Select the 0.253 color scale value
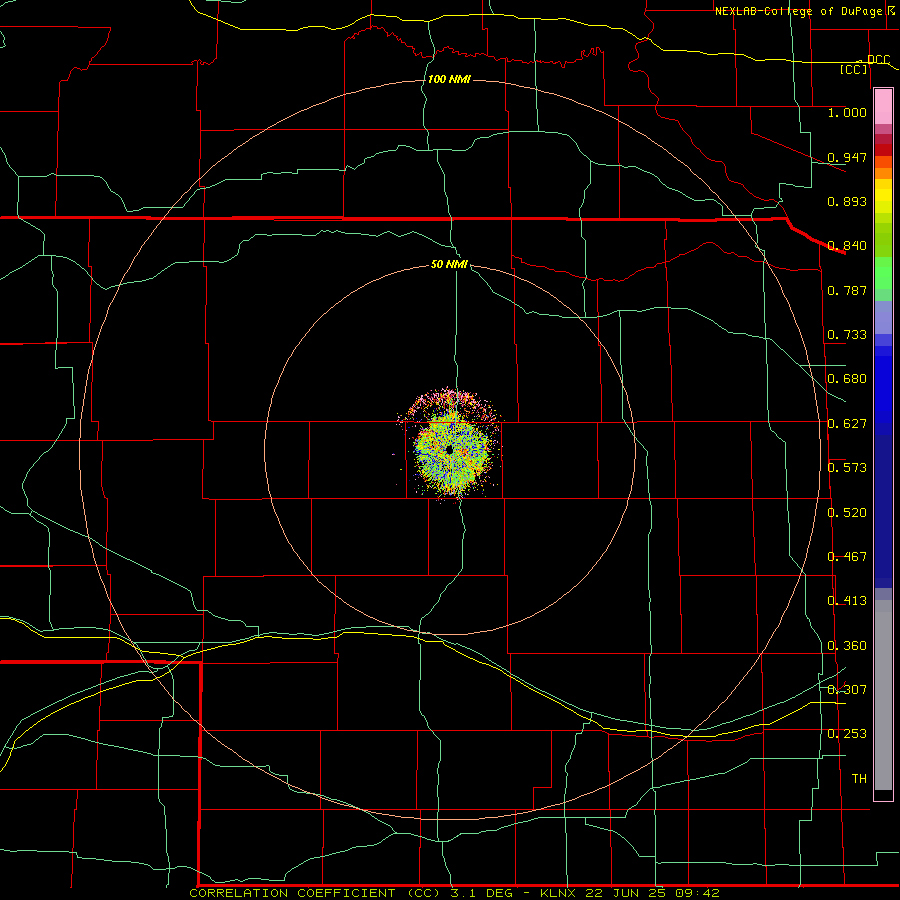Image resolution: width=900 pixels, height=900 pixels. (847, 734)
